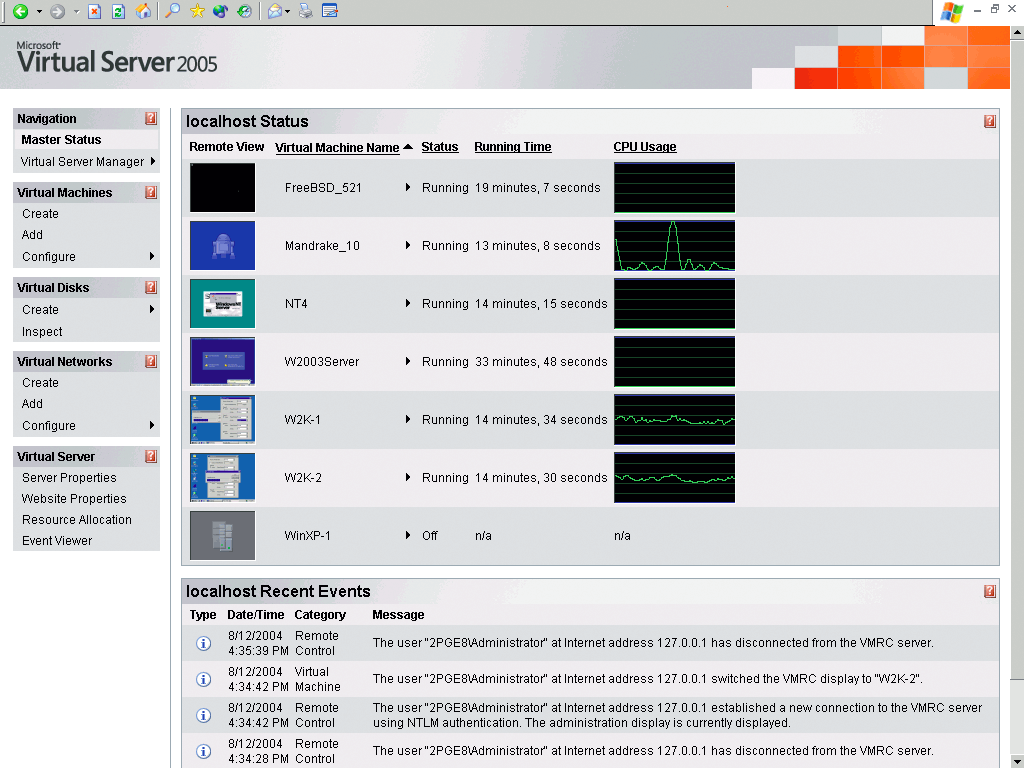Click the help icon in Navigation panel

[151, 118]
